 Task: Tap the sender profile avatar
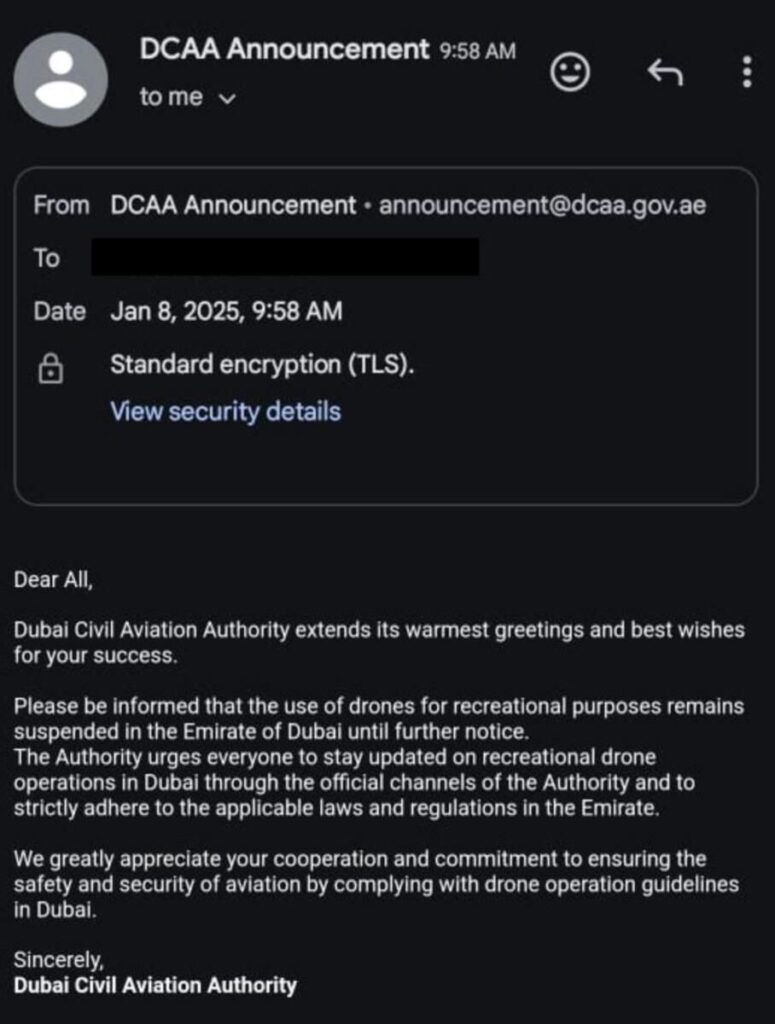[x=62, y=80]
